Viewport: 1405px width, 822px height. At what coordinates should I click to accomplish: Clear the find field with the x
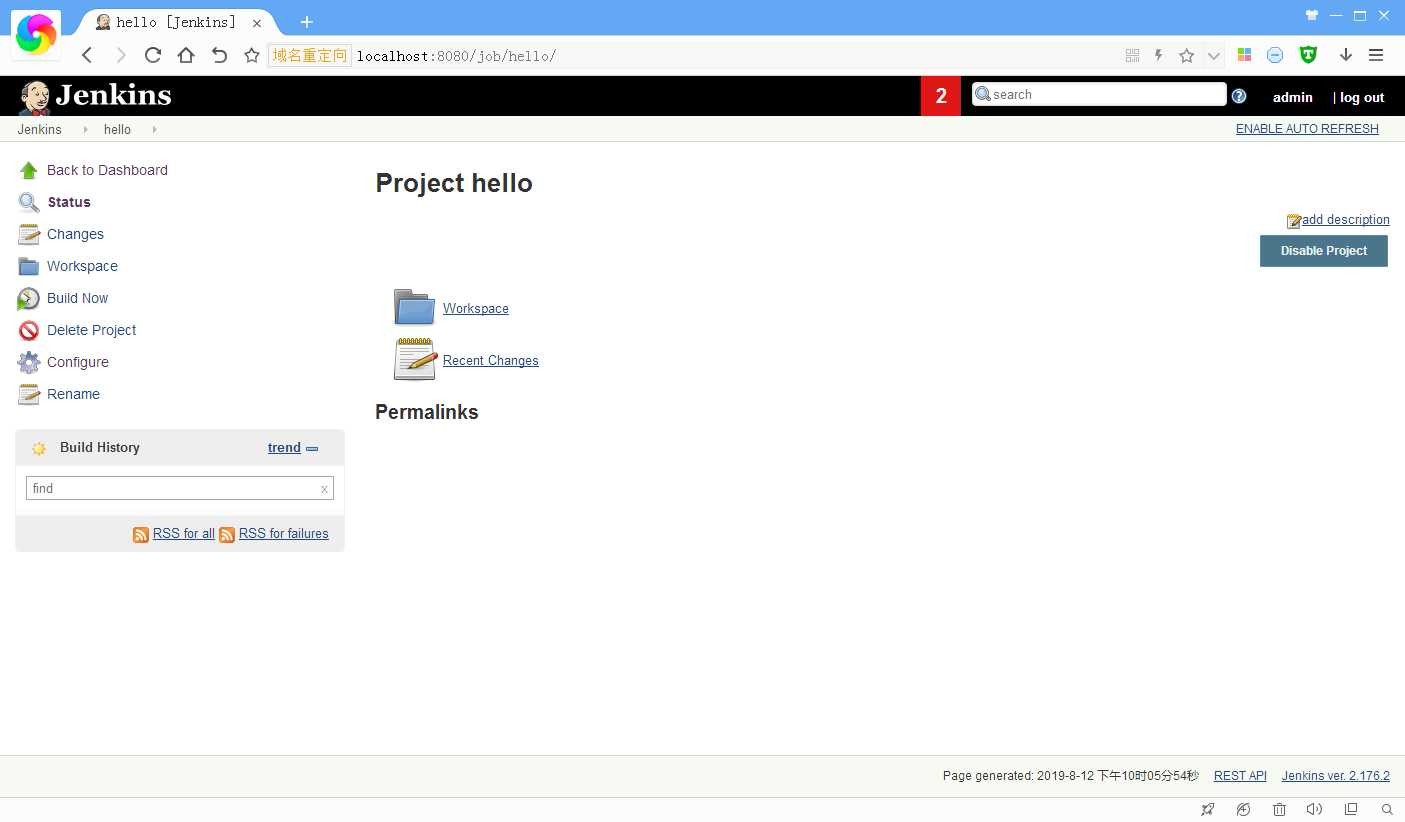pyautogui.click(x=324, y=489)
